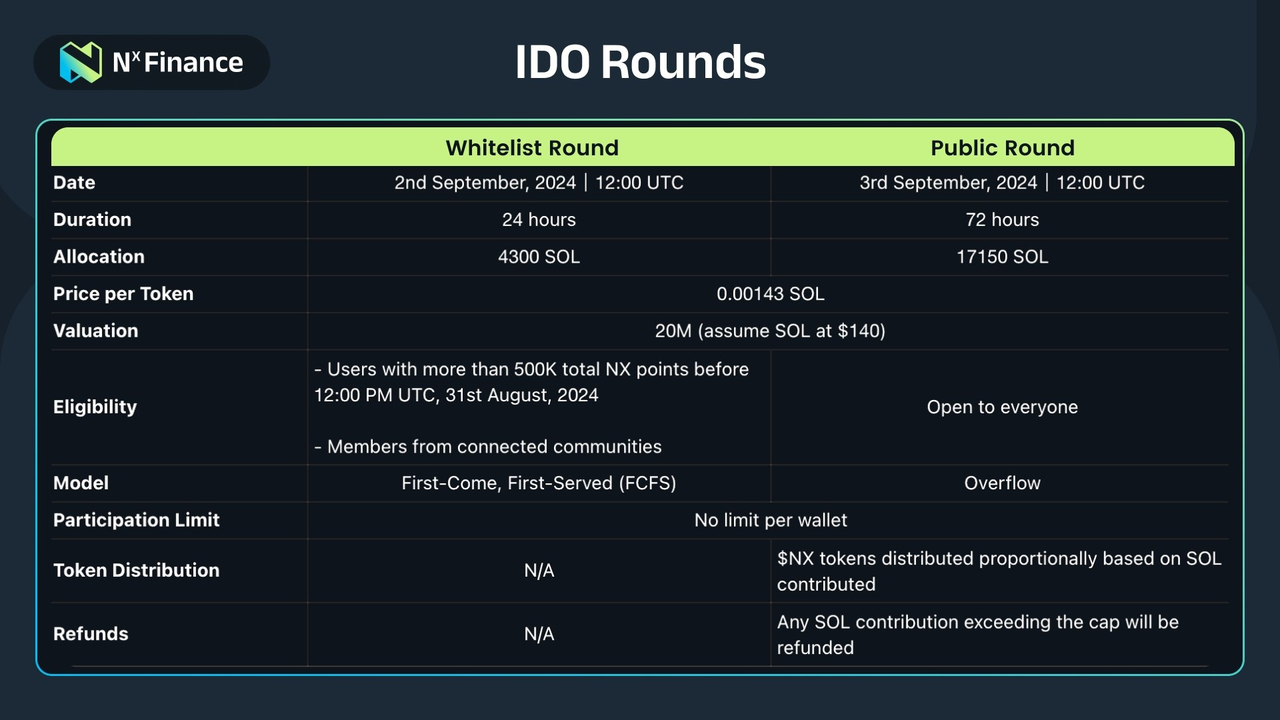Click the 0.00143 SOL price value
The height and width of the screenshot is (720, 1280).
(x=770, y=294)
